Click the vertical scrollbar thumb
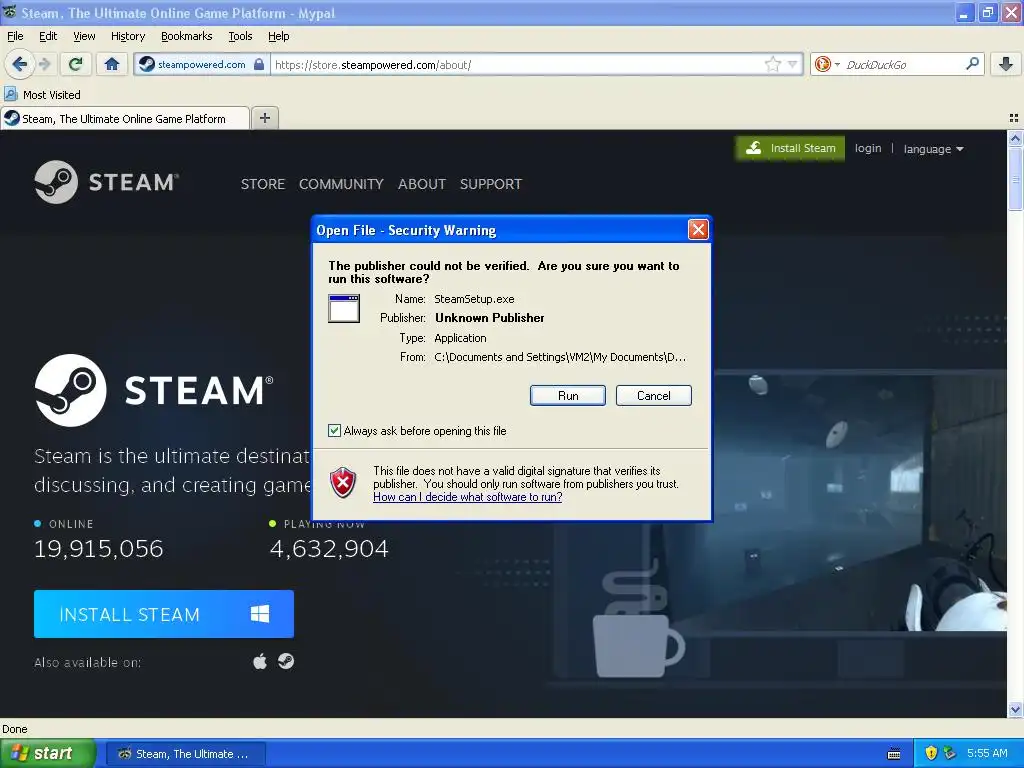The image size is (1024, 768). pyautogui.click(x=1015, y=178)
